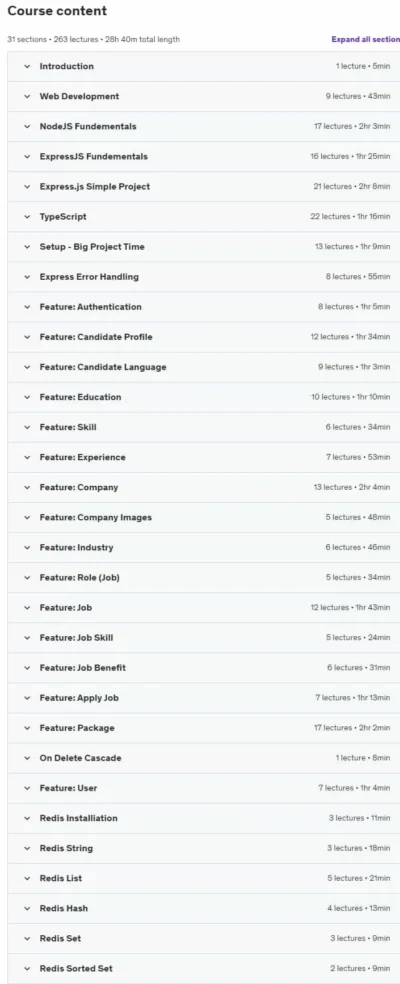Click chevron beside Express.js Simple Project
This screenshot has width=400, height=984.
27,187
